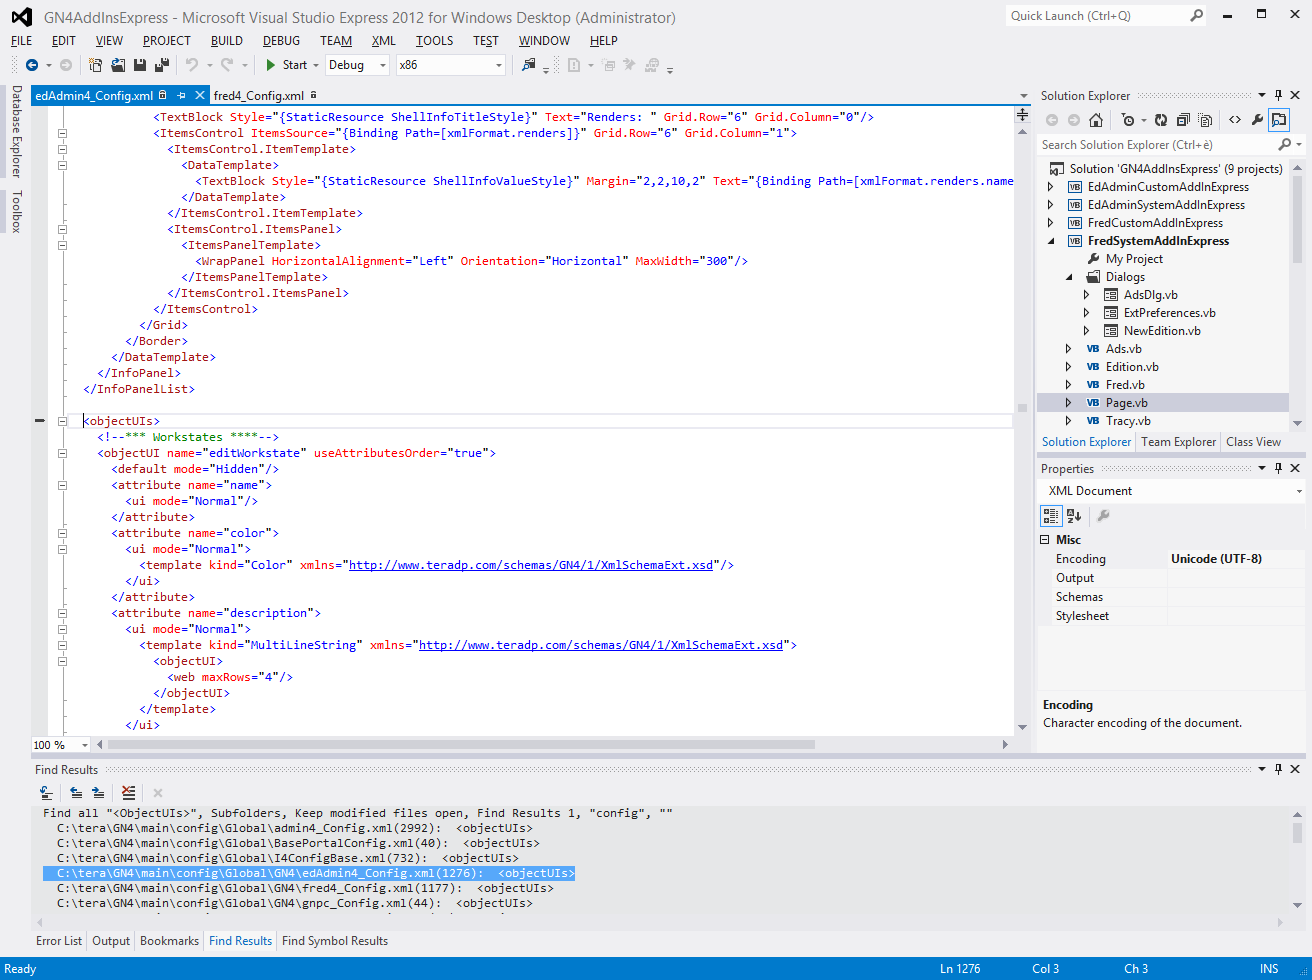This screenshot has height=980, width=1312.
Task: Open the fred4_Config.xml(1177) find result line
Action: pos(305,888)
